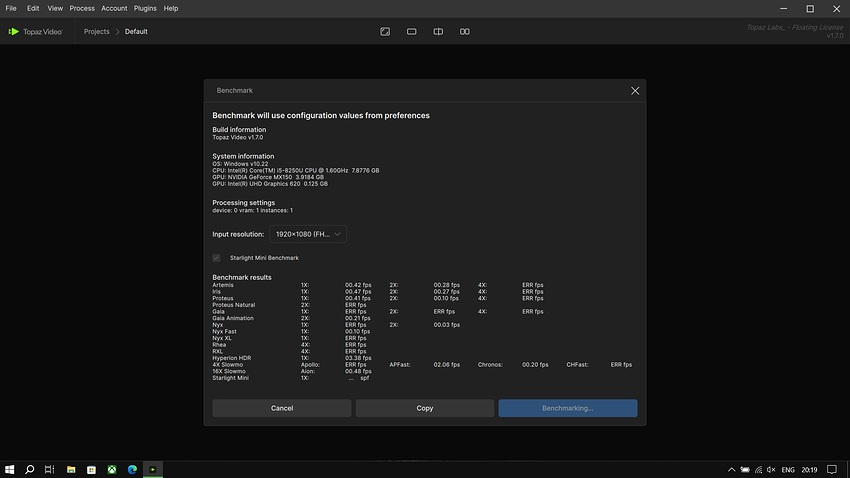Click the Starlight Mini result row
This screenshot has width=850, height=478.
(x=291, y=378)
